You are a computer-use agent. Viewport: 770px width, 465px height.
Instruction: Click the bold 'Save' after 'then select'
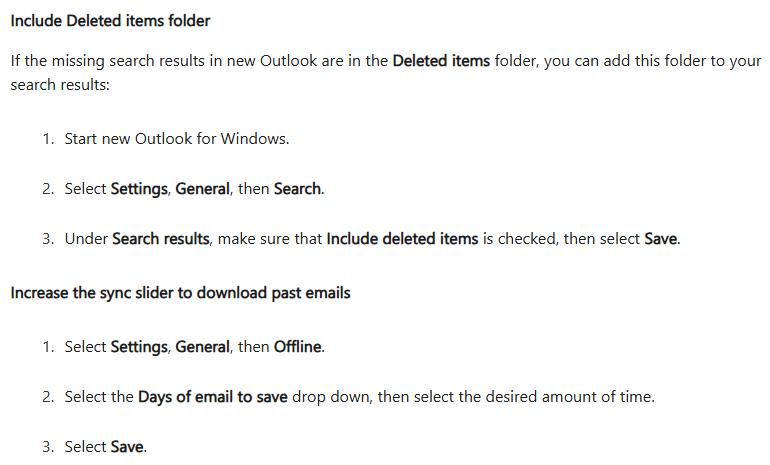tap(660, 239)
